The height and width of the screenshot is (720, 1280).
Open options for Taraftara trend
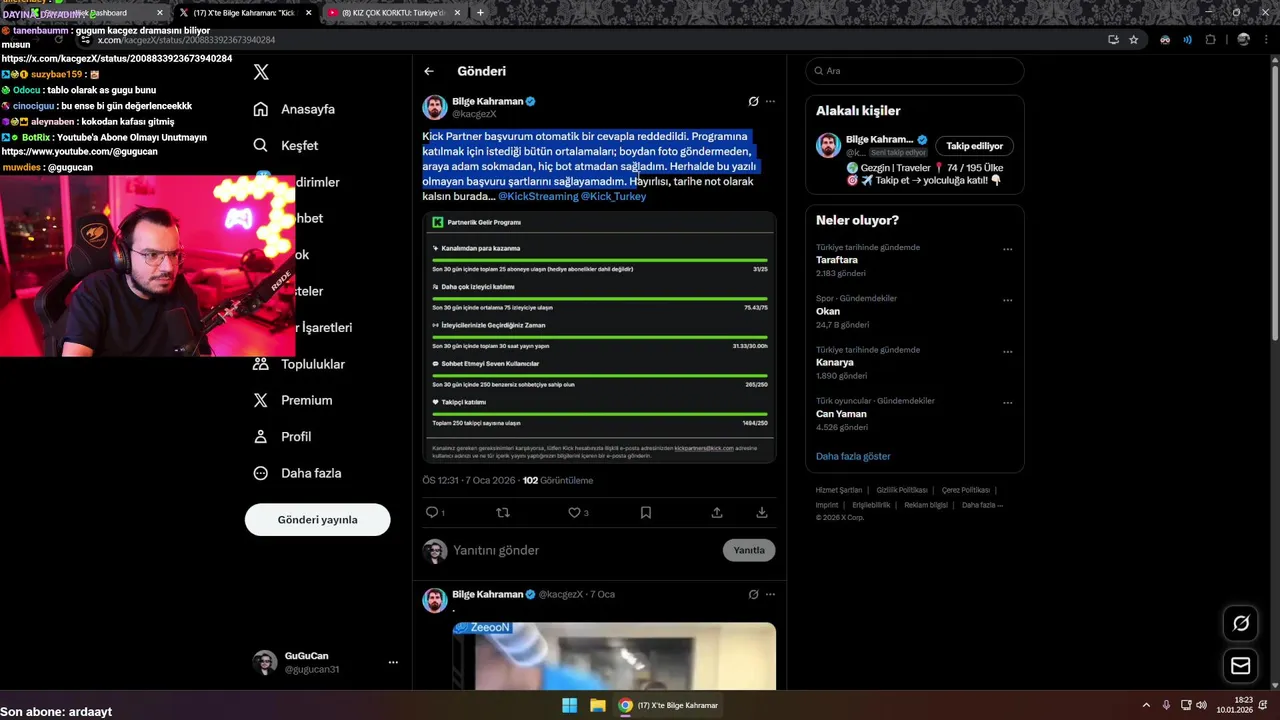point(1007,249)
